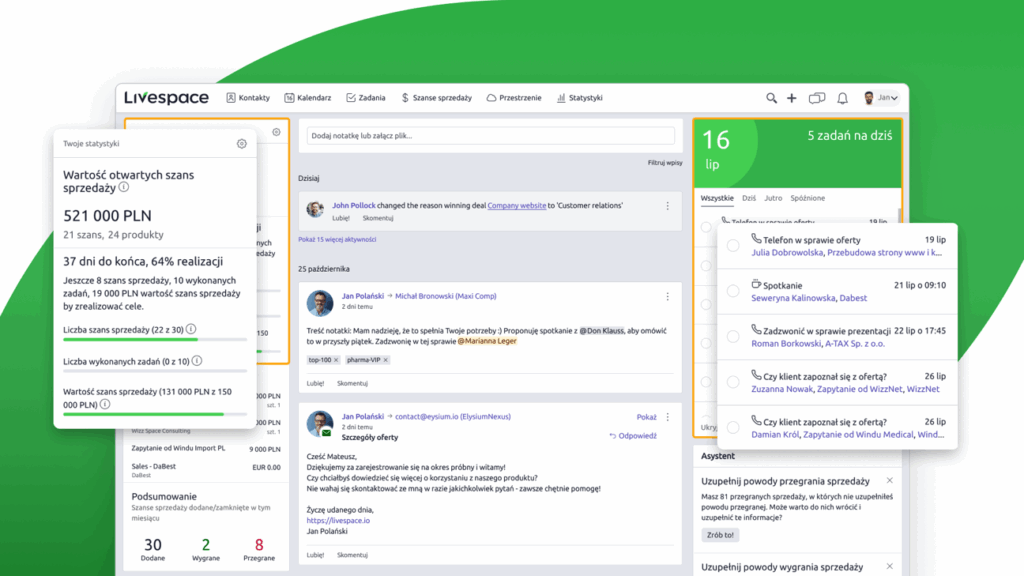Open notifications via the bell icon

(x=841, y=97)
